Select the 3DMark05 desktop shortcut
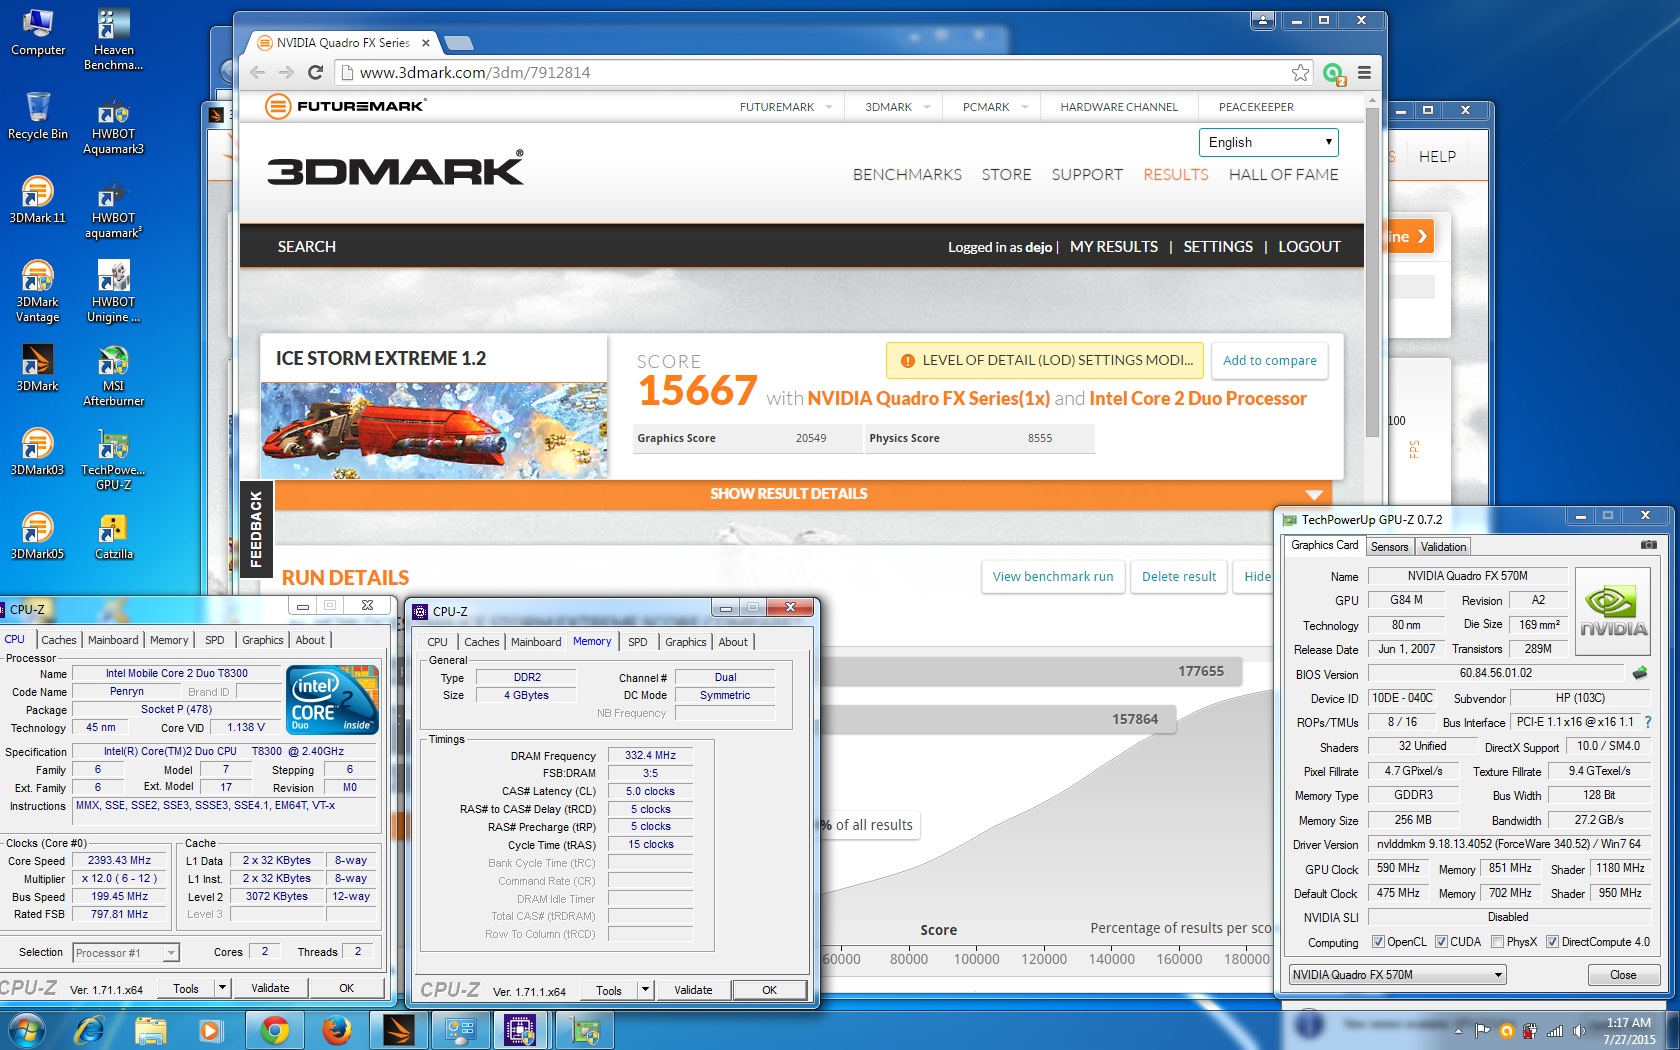This screenshot has height=1050, width=1680. [37, 536]
